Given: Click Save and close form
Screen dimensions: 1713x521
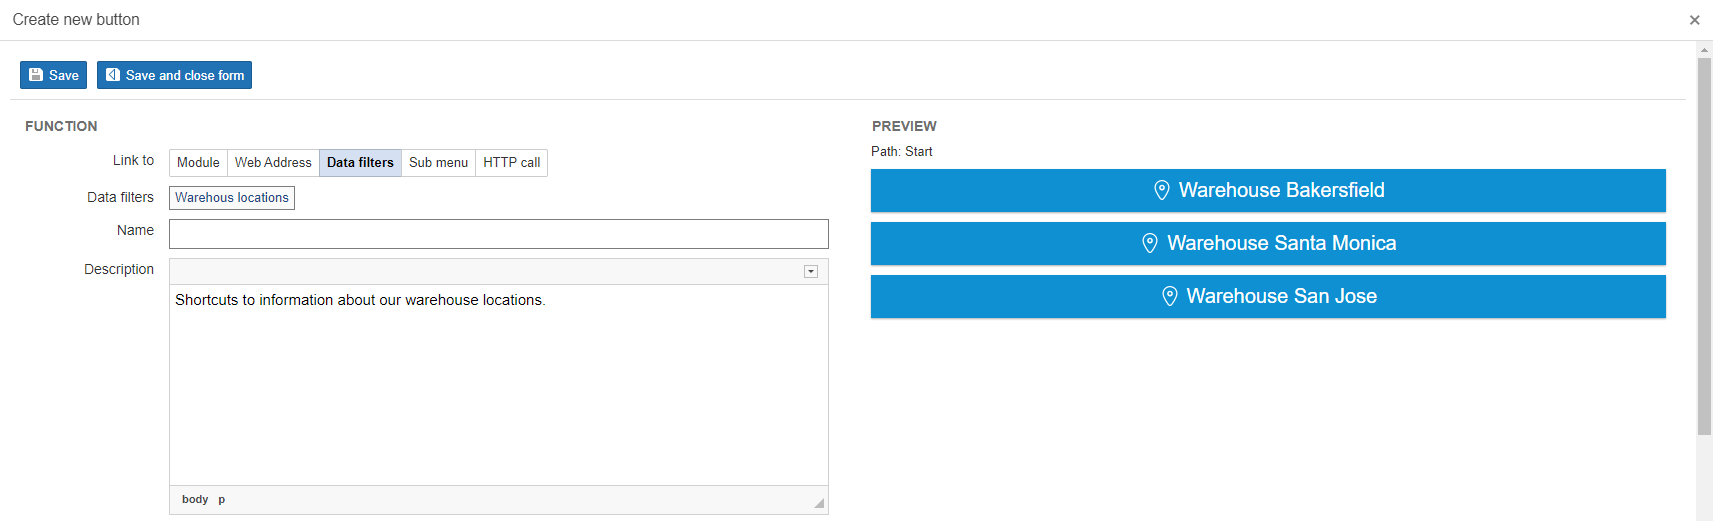Looking at the screenshot, I should [x=174, y=75].
